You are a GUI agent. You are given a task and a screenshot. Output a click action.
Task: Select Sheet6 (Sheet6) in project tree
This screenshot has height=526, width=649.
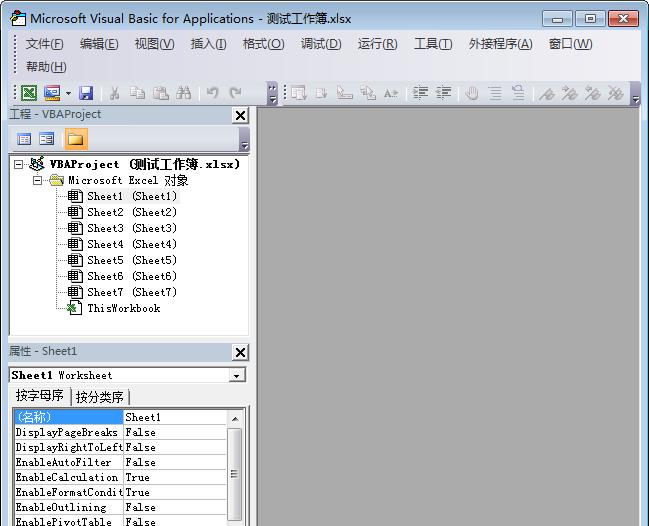click(132, 276)
